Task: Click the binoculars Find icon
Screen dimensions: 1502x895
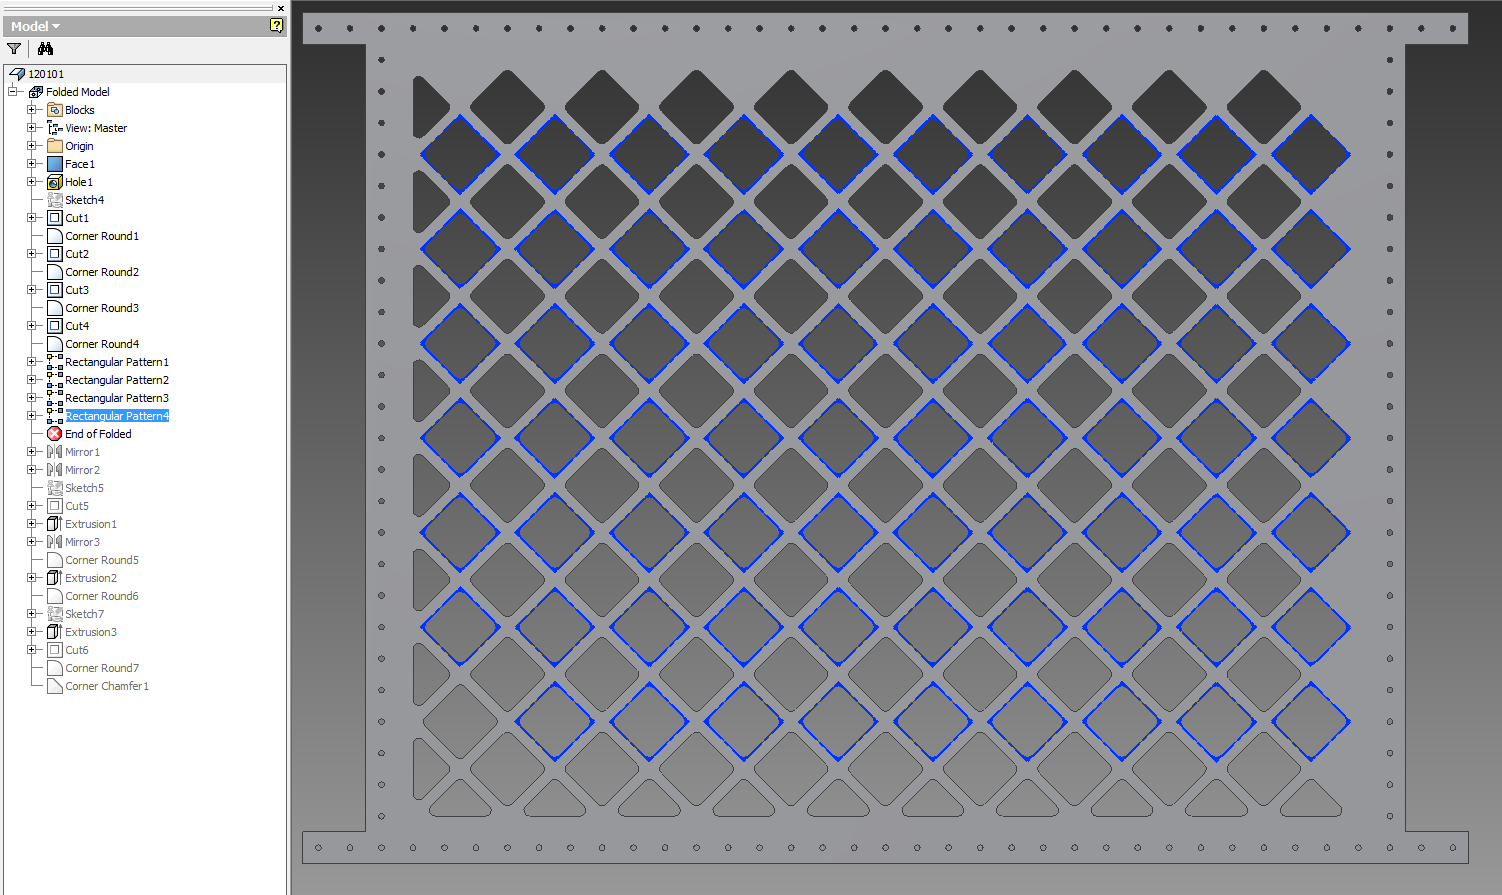Action: 45,49
